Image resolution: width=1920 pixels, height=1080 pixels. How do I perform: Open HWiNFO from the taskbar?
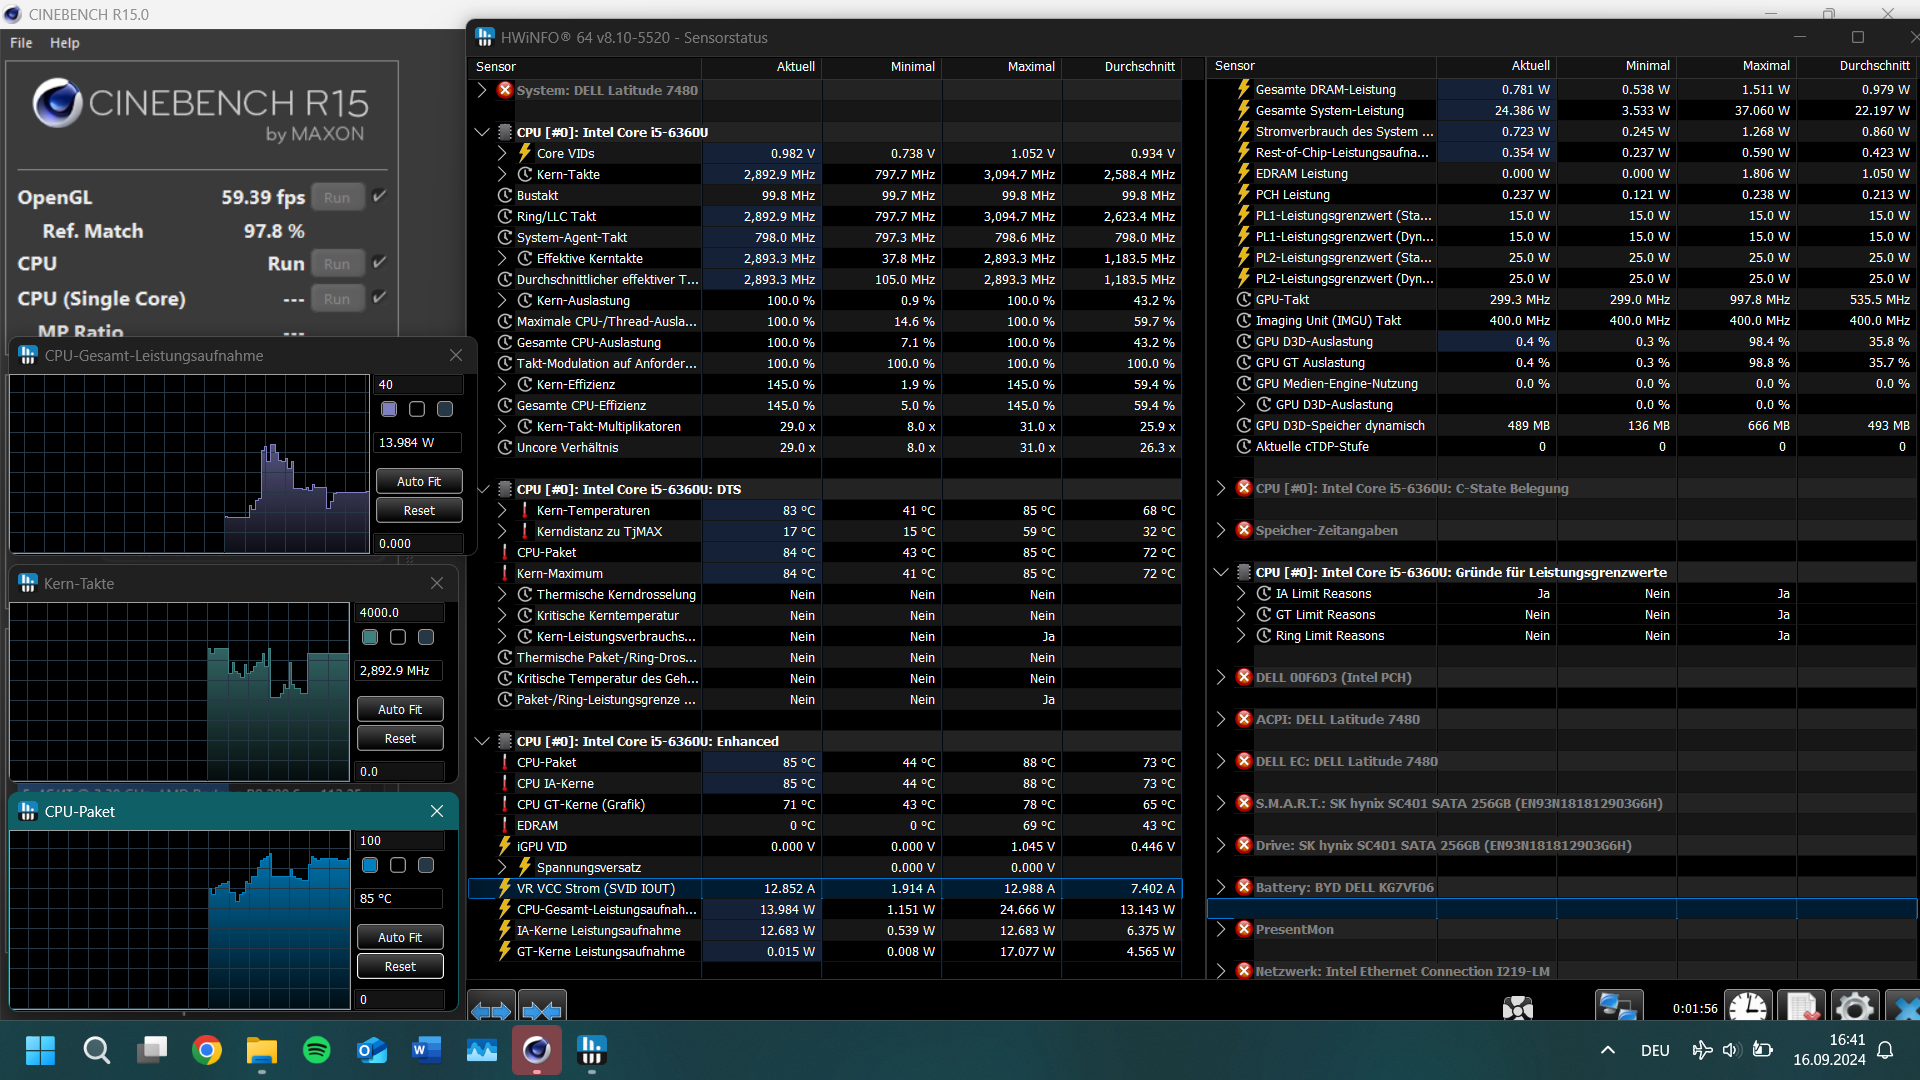(x=591, y=1051)
